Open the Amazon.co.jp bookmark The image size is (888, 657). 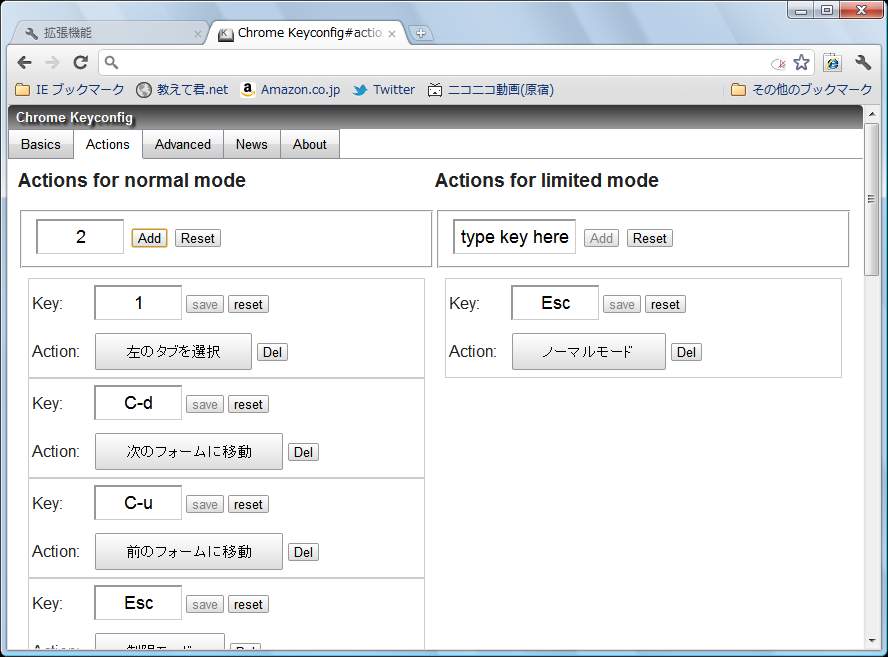tap(290, 89)
